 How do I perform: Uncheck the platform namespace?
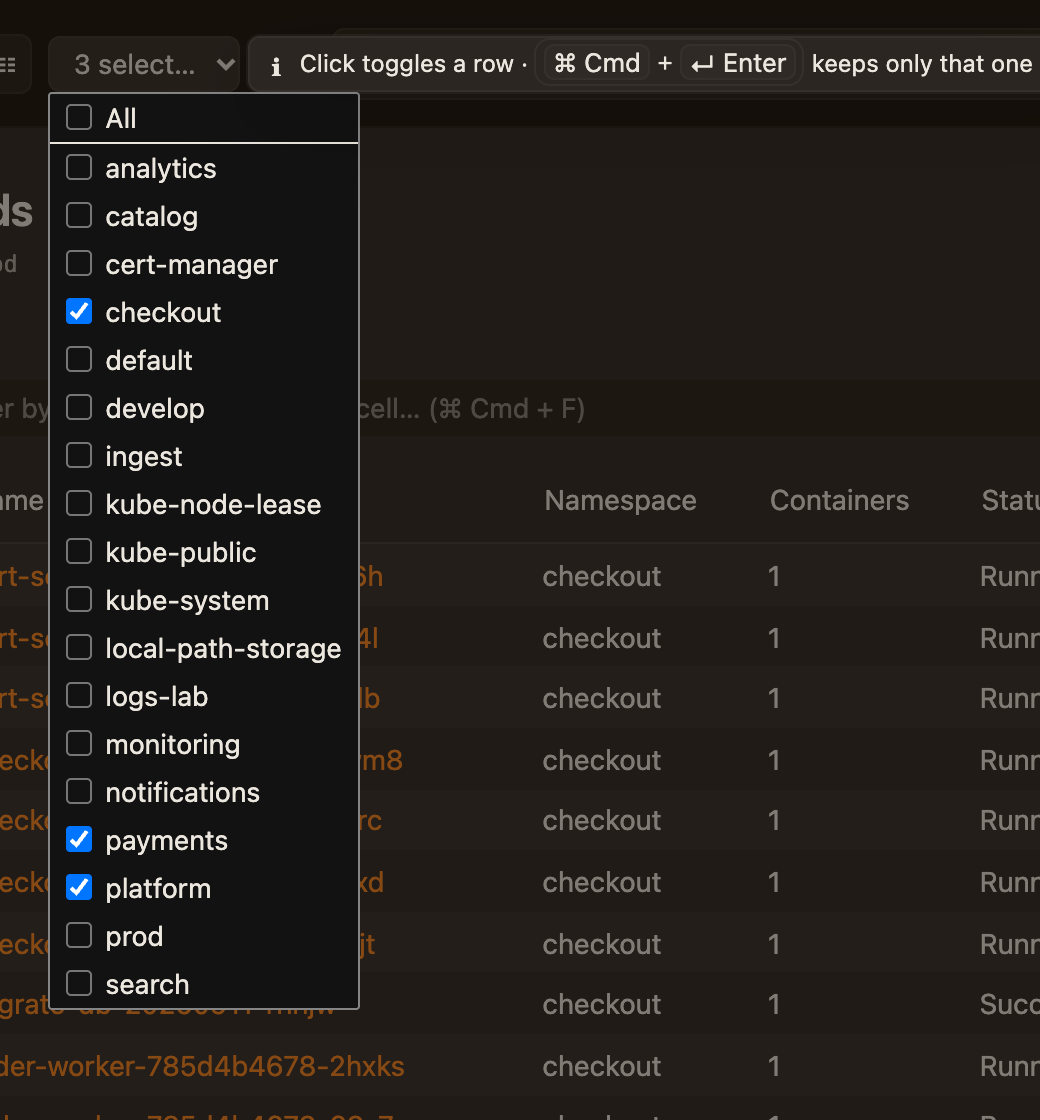79,887
